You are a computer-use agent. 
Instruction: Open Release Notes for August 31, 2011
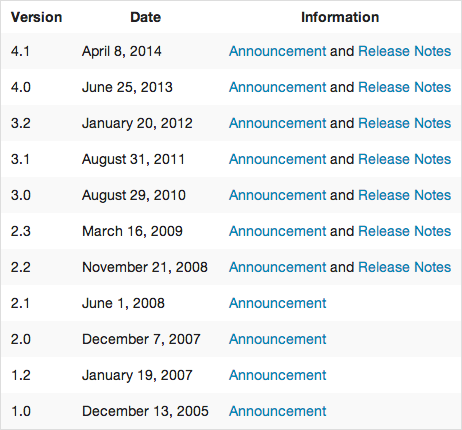(x=404, y=159)
